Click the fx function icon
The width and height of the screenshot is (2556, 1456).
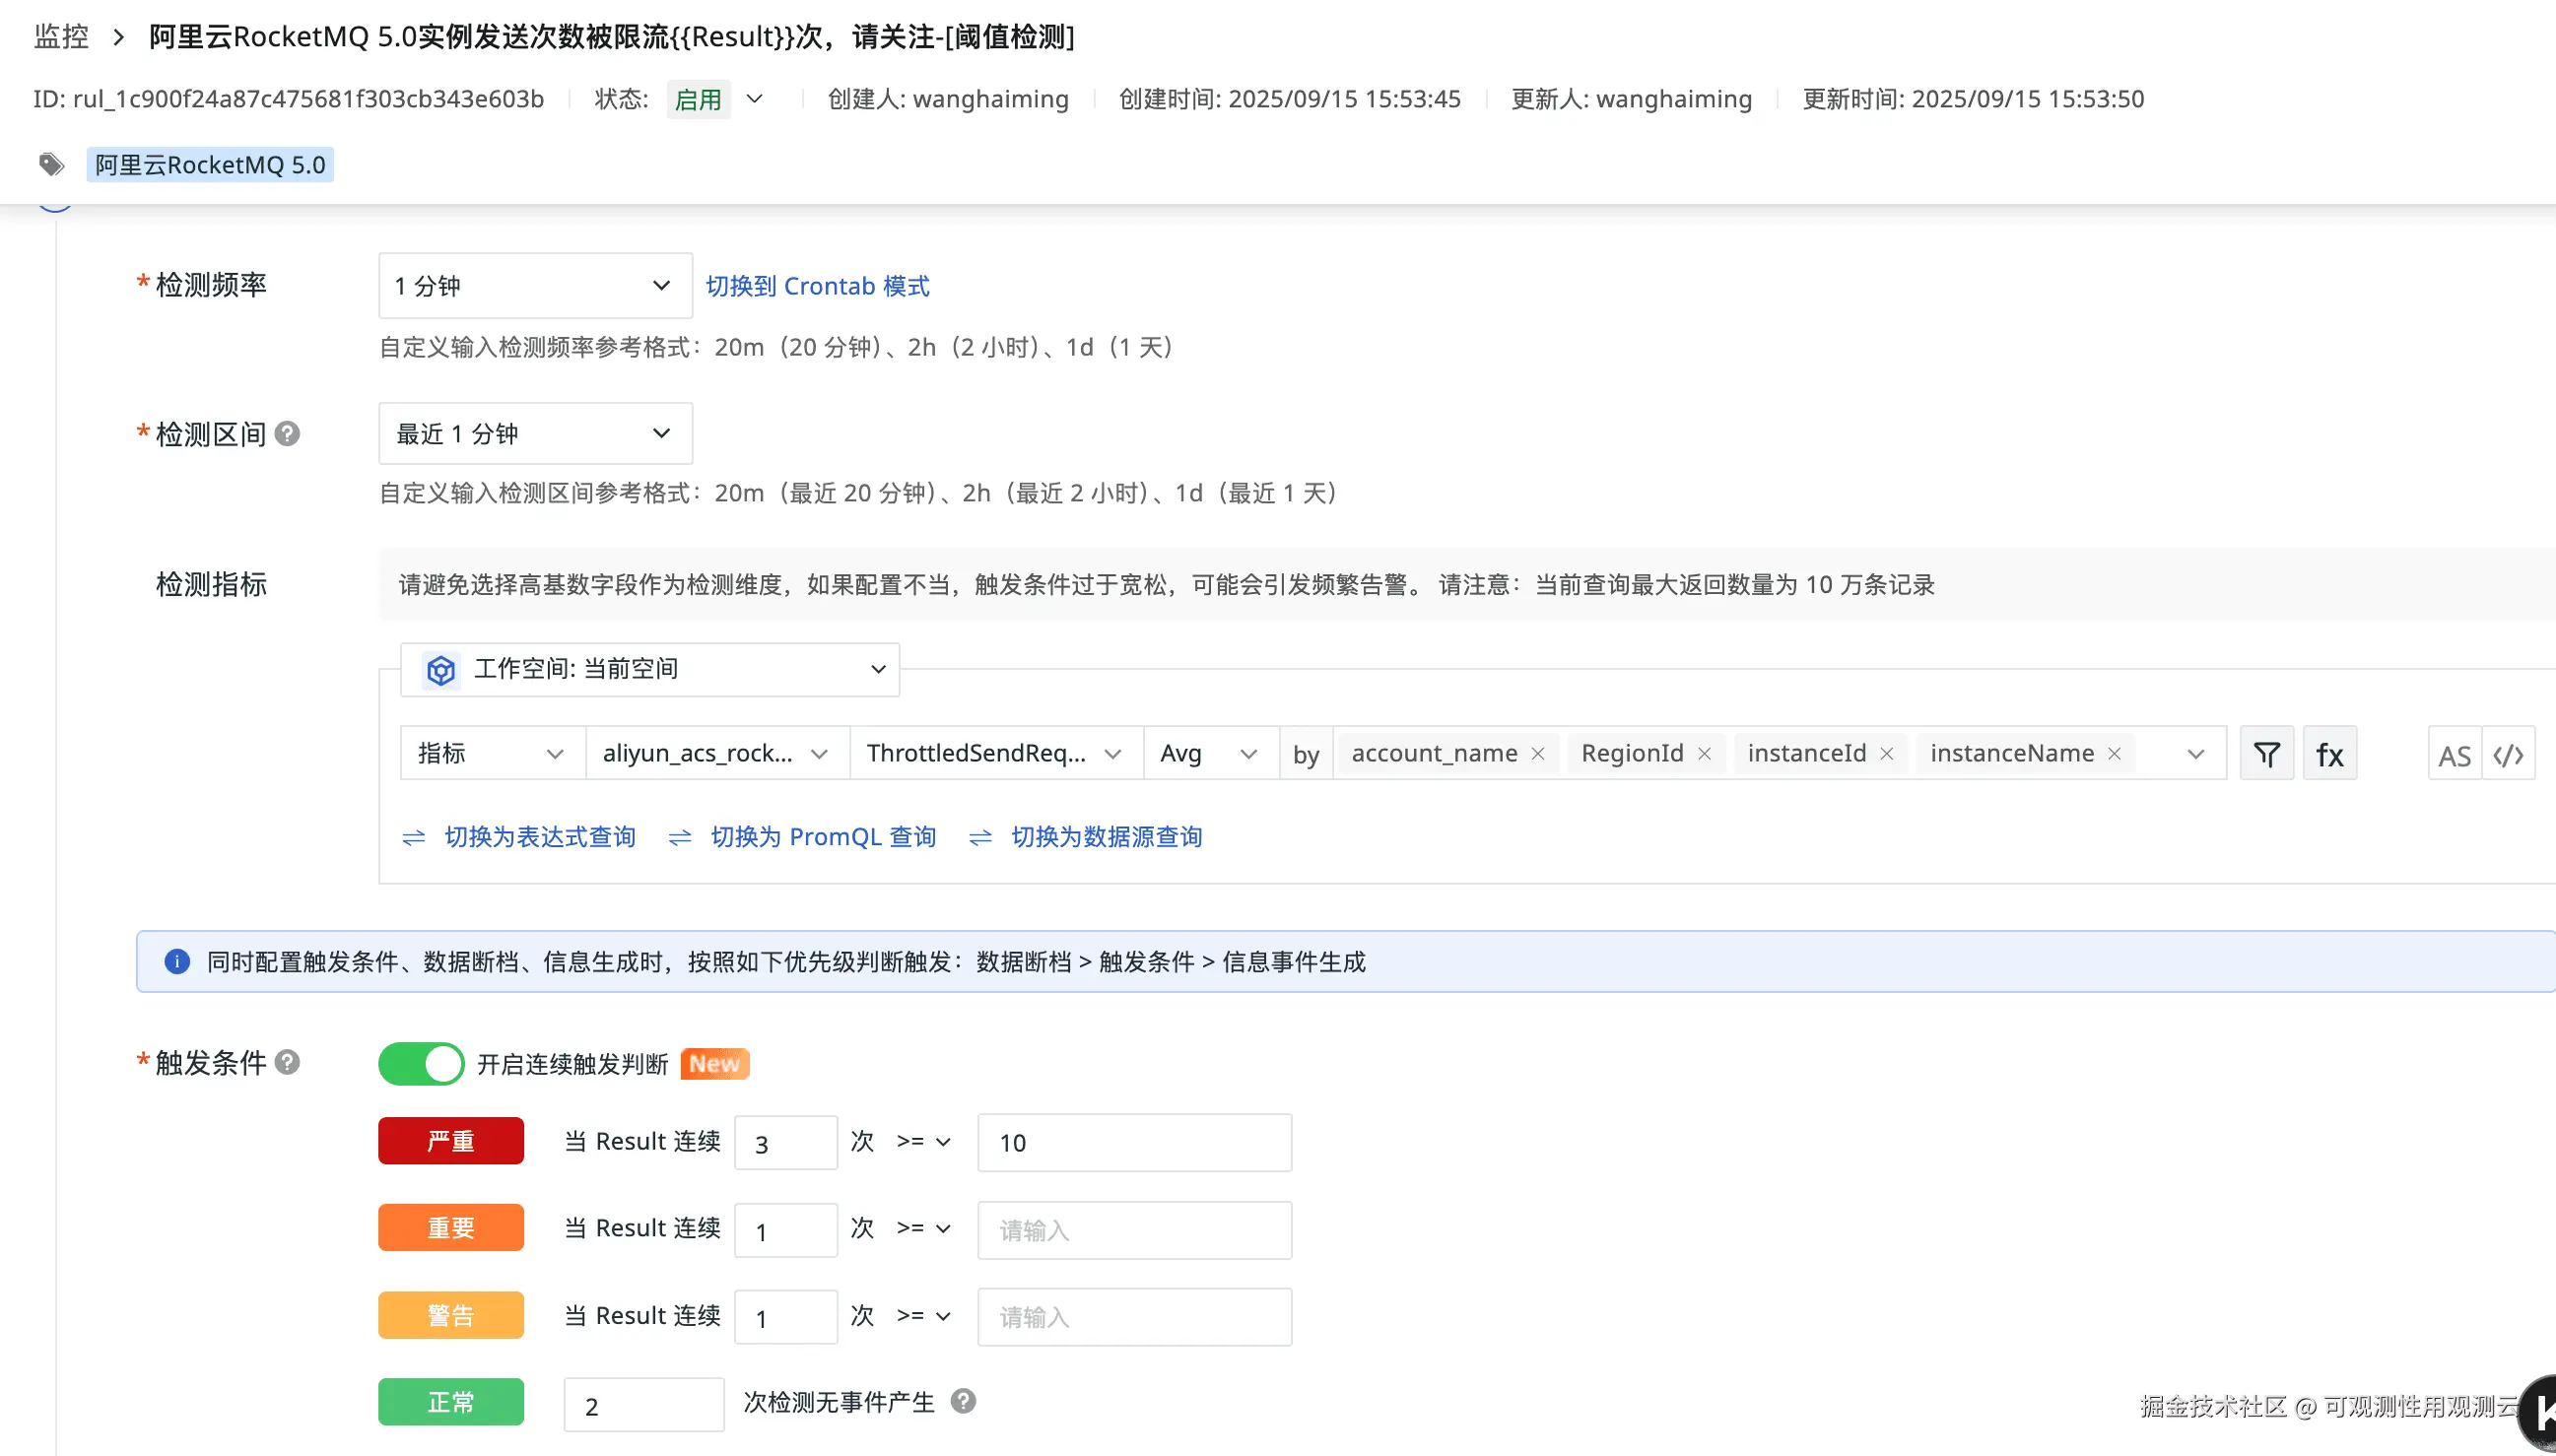[x=2329, y=754]
